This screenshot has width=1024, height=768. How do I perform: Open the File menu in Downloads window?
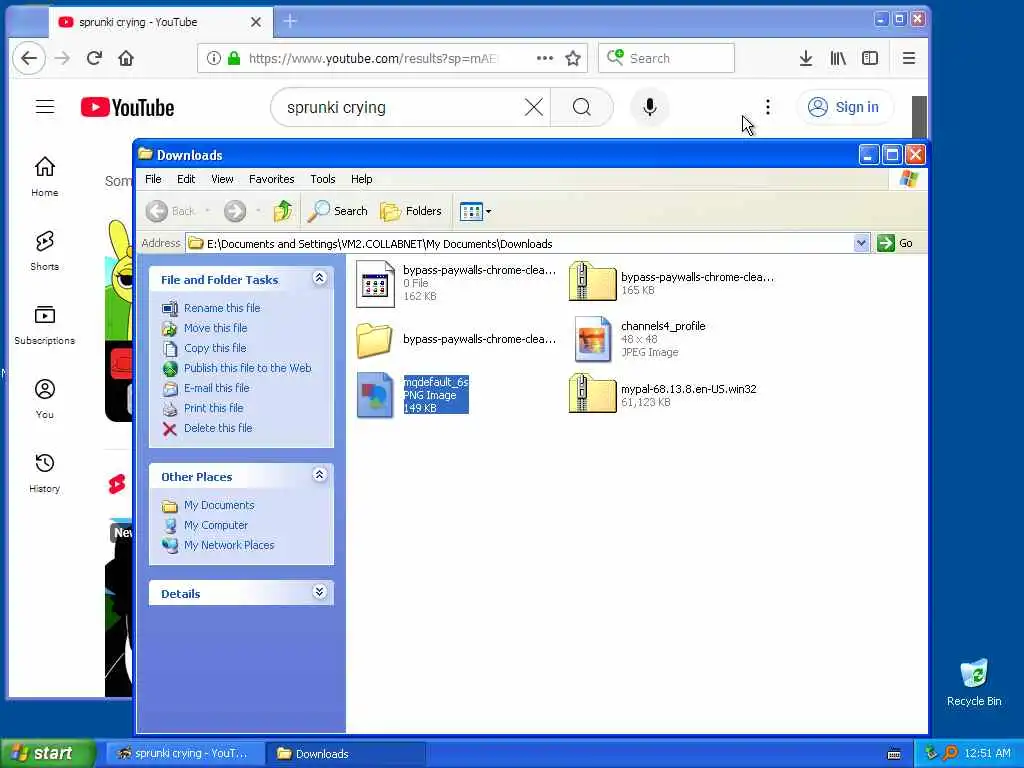click(x=153, y=179)
